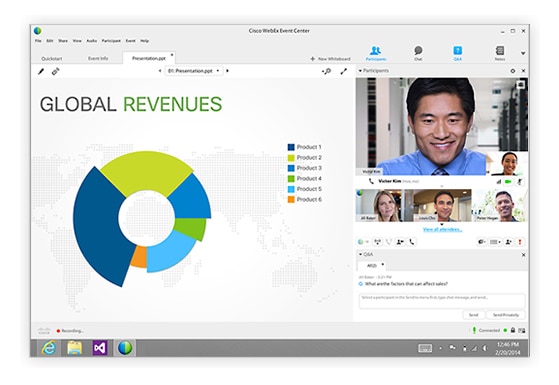
Task: Open the Participants panel icon
Action: tap(376, 53)
